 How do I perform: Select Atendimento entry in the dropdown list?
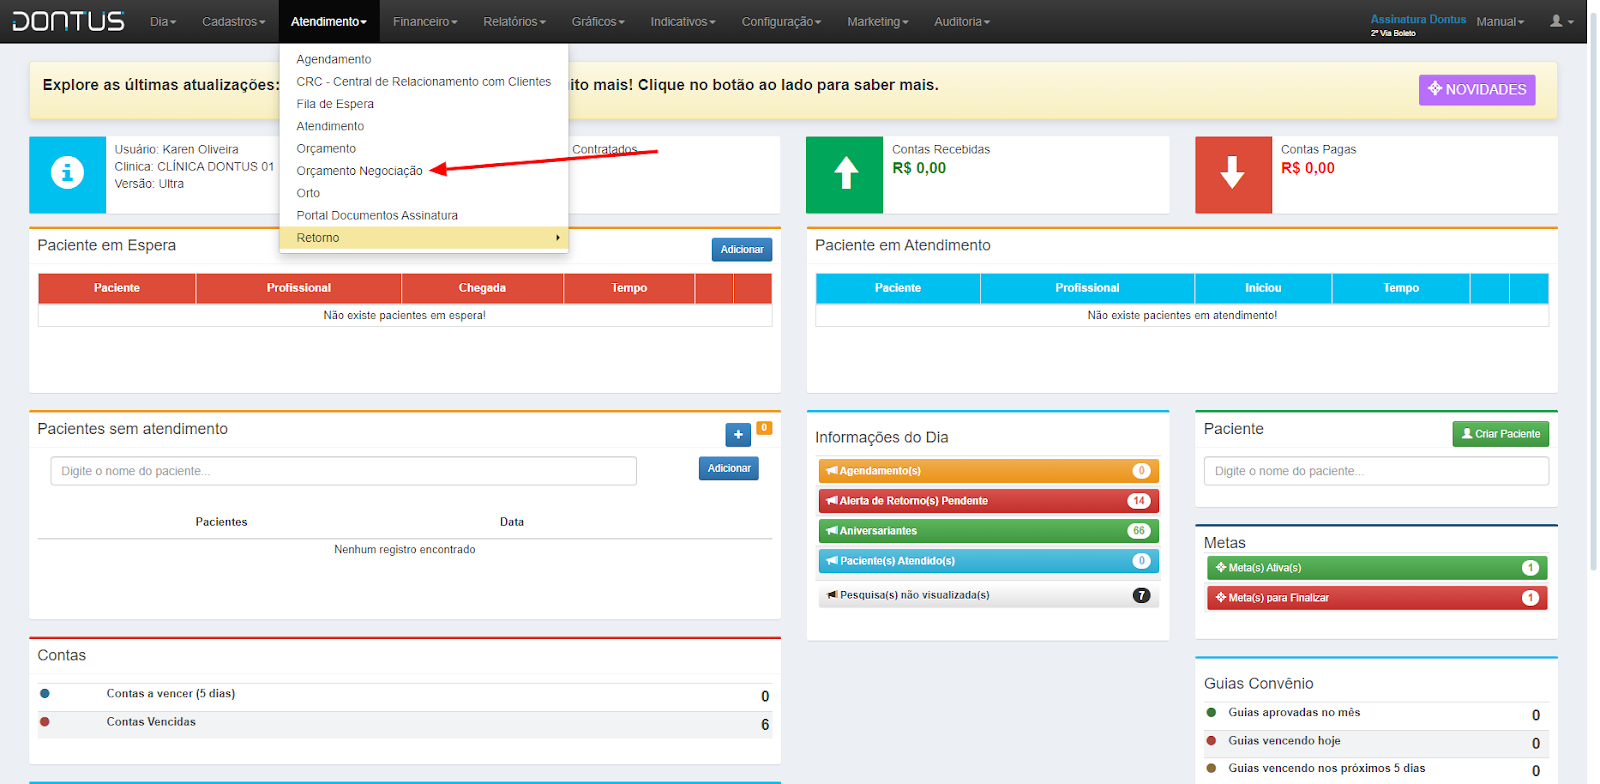424,126
